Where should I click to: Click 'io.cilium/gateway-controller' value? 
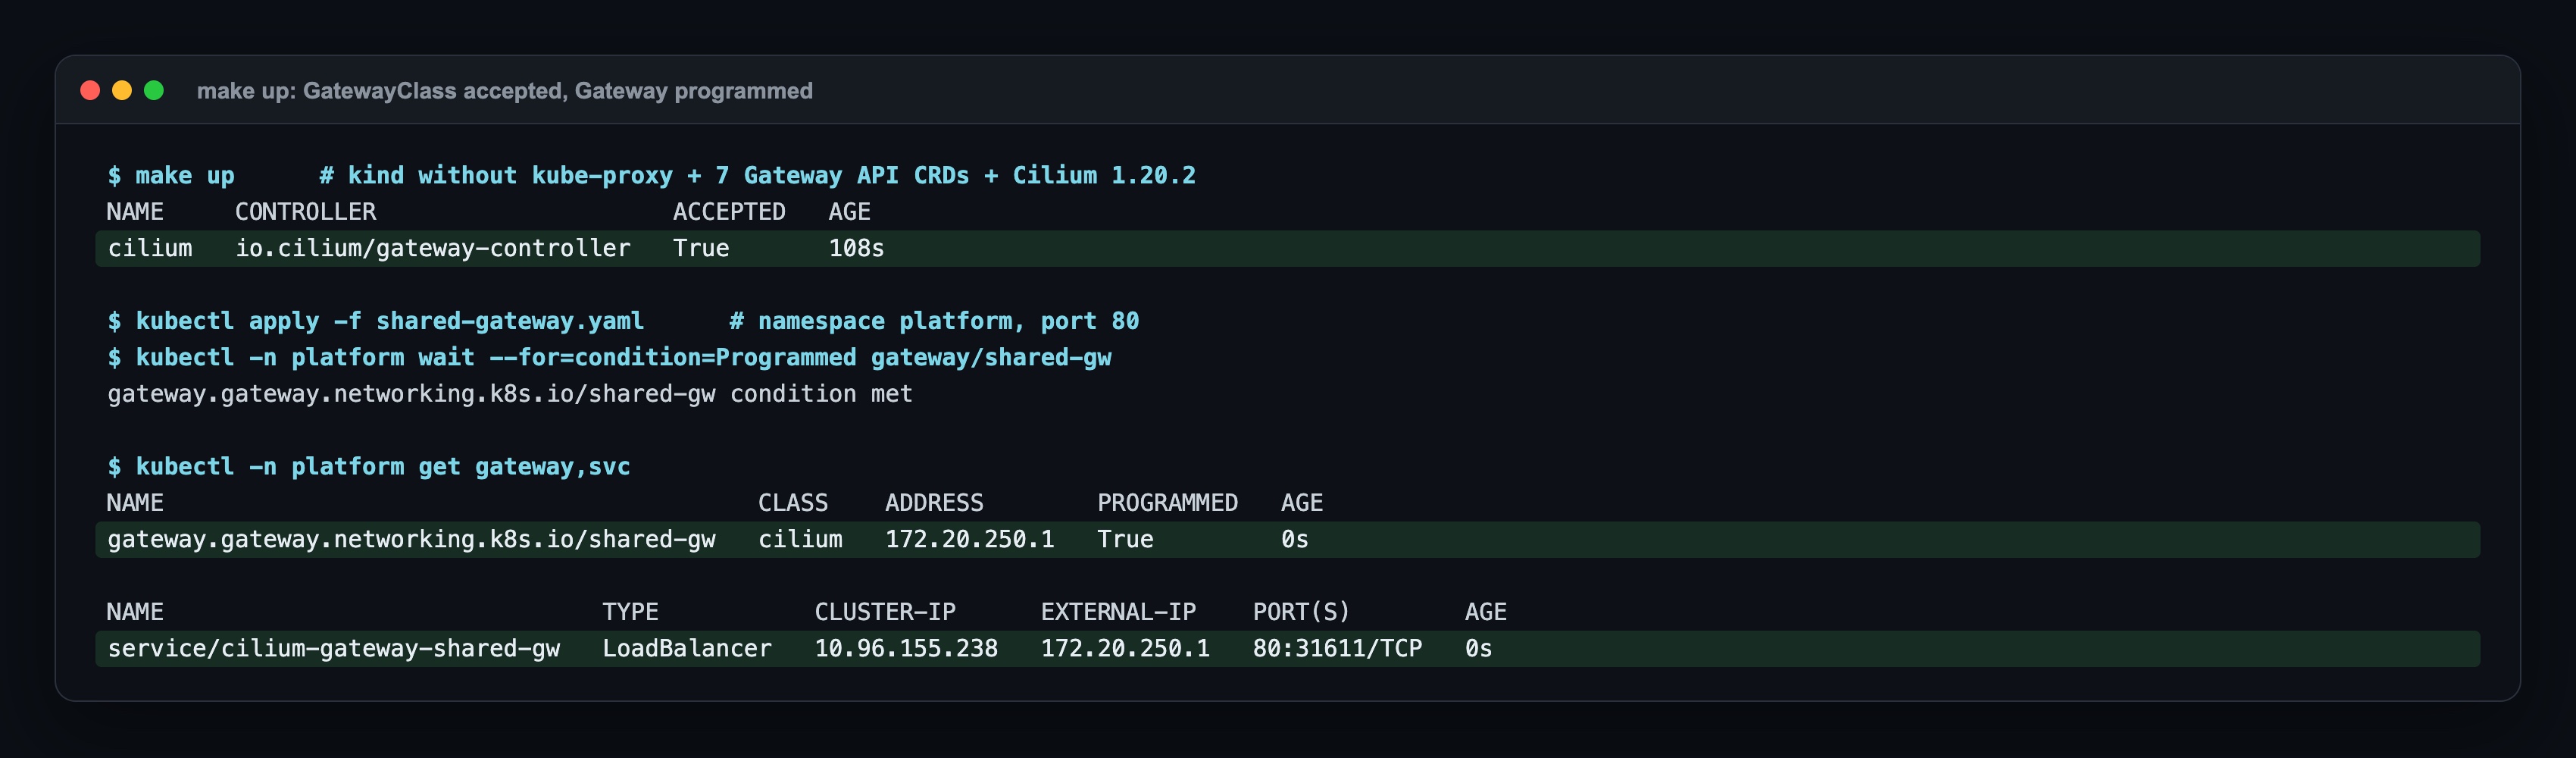(x=432, y=249)
